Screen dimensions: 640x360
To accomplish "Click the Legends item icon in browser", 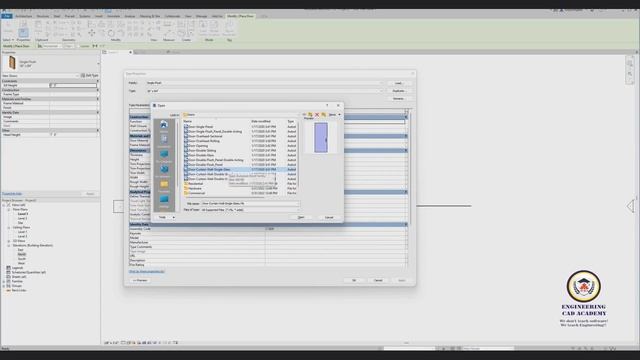I will click(x=9, y=268).
